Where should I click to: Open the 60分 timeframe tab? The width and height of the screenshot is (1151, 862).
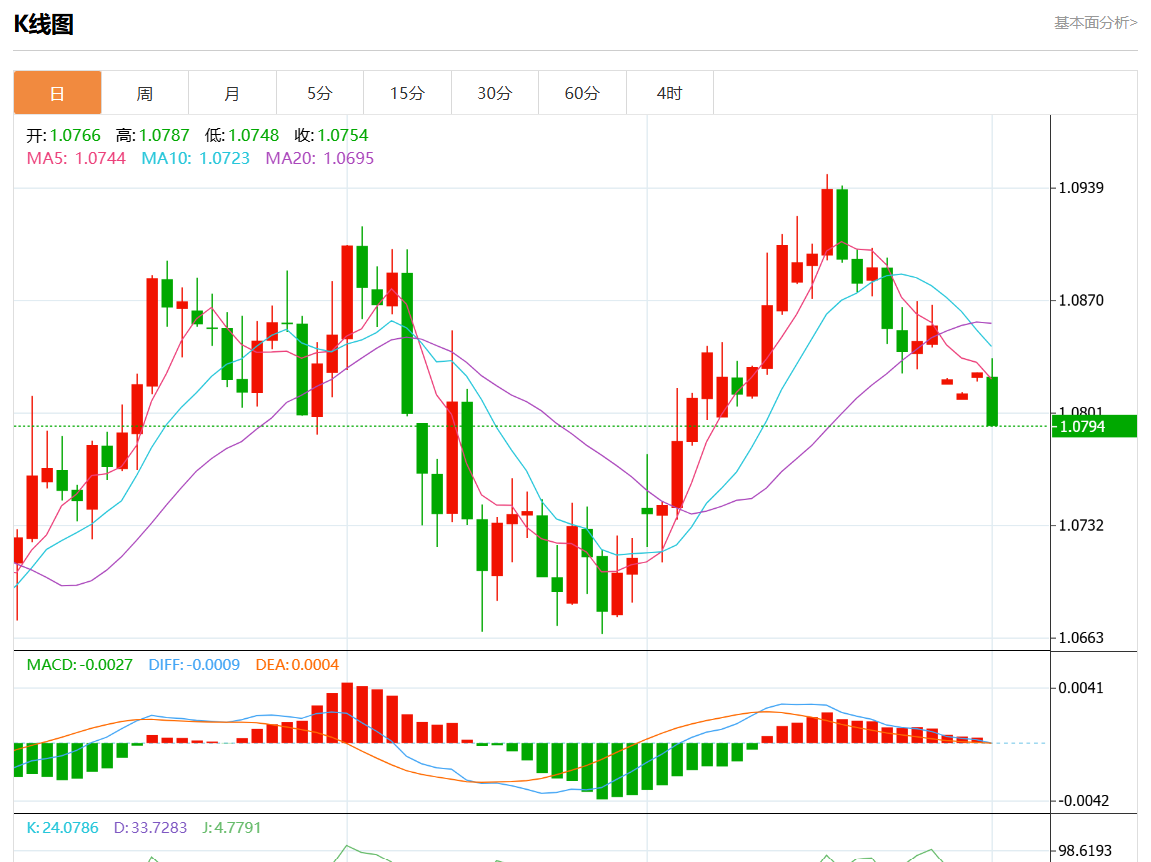582,93
